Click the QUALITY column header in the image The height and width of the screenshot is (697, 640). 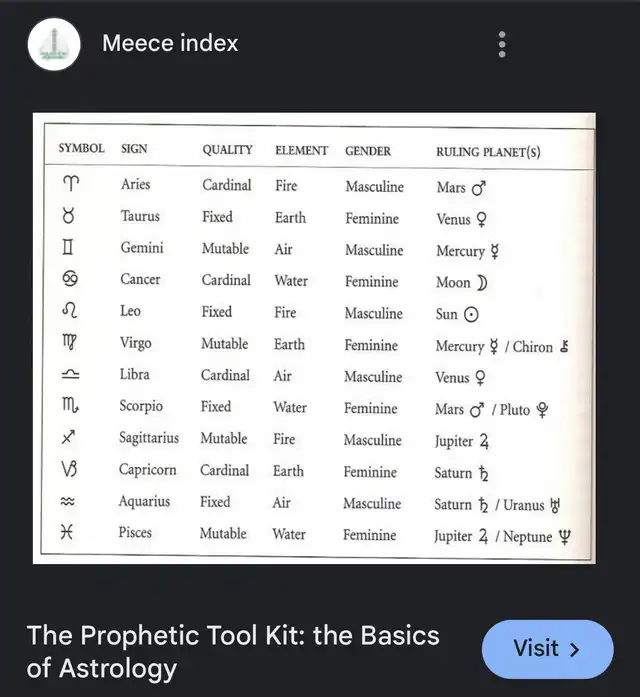pyautogui.click(x=227, y=149)
